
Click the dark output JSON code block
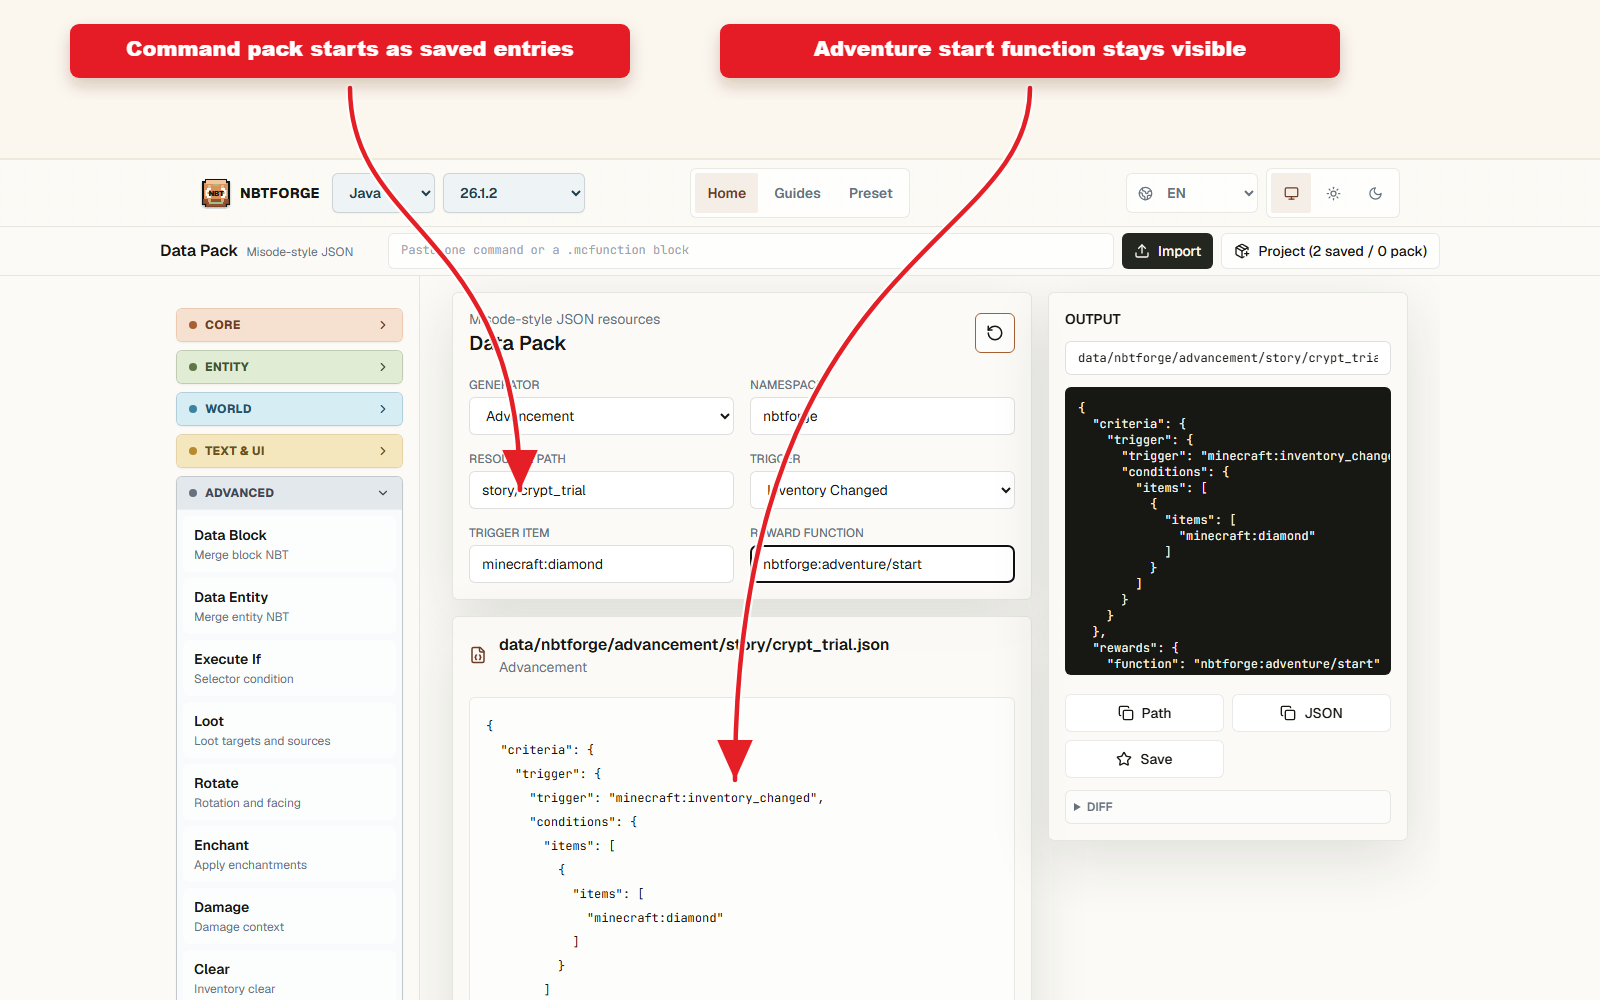click(x=1228, y=531)
